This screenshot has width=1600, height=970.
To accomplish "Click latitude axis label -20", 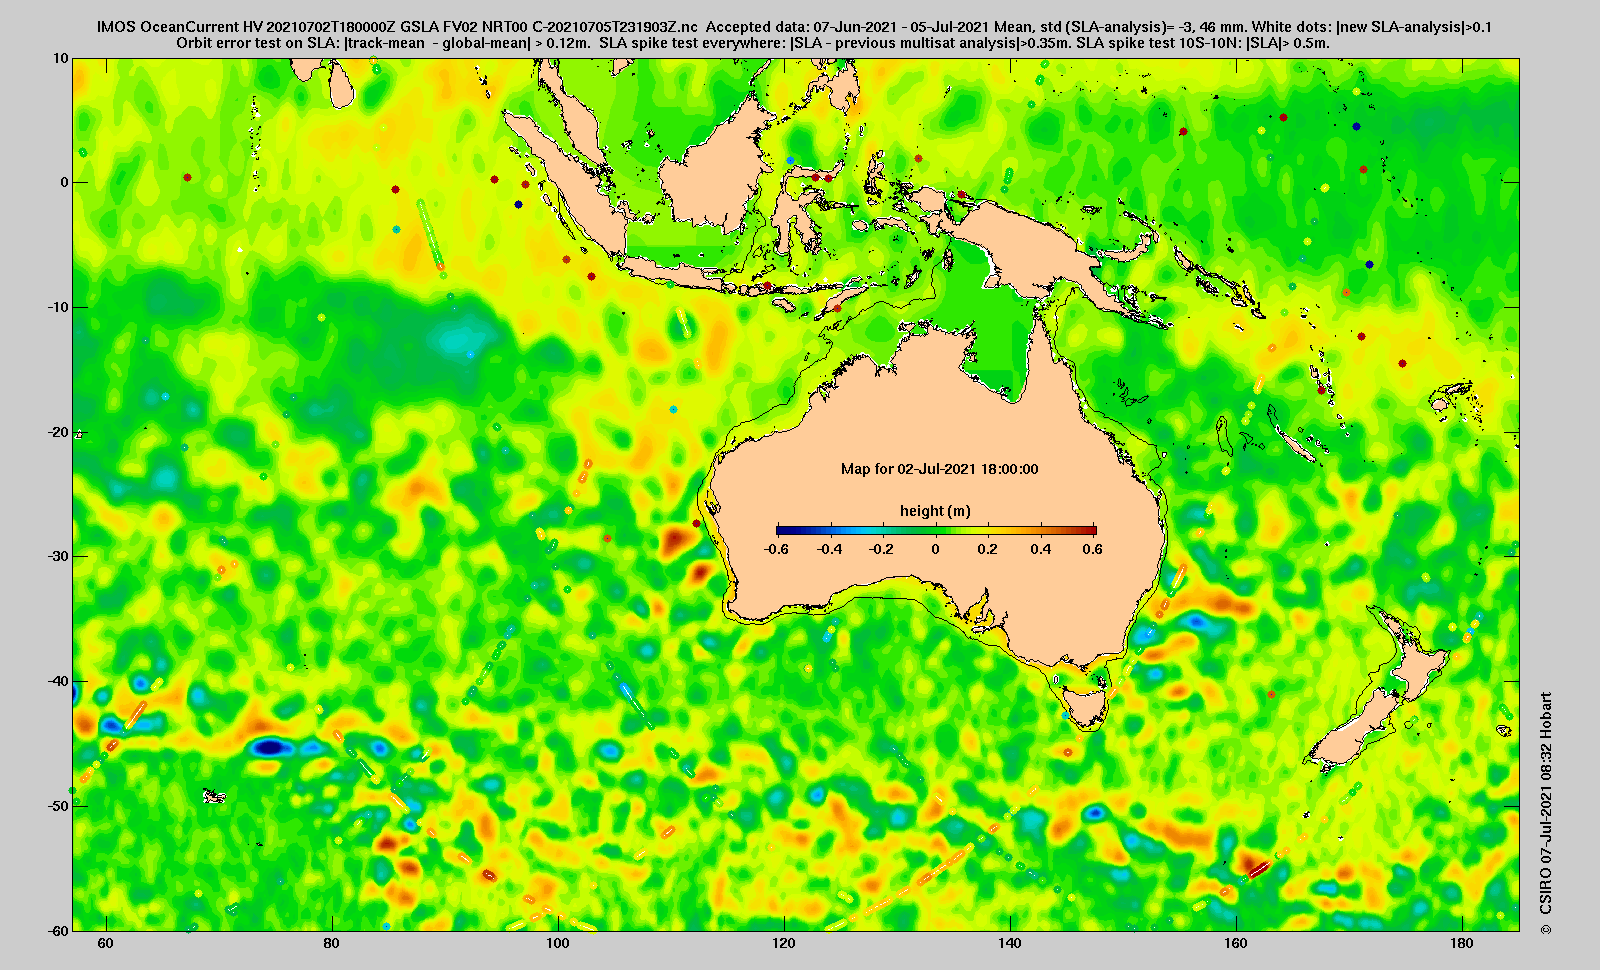I will tap(57, 432).
